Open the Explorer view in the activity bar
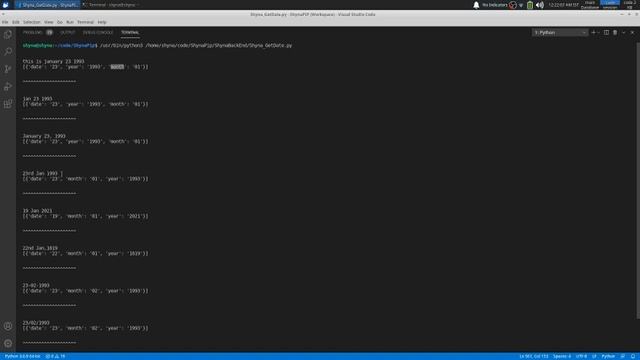 coord(8,35)
